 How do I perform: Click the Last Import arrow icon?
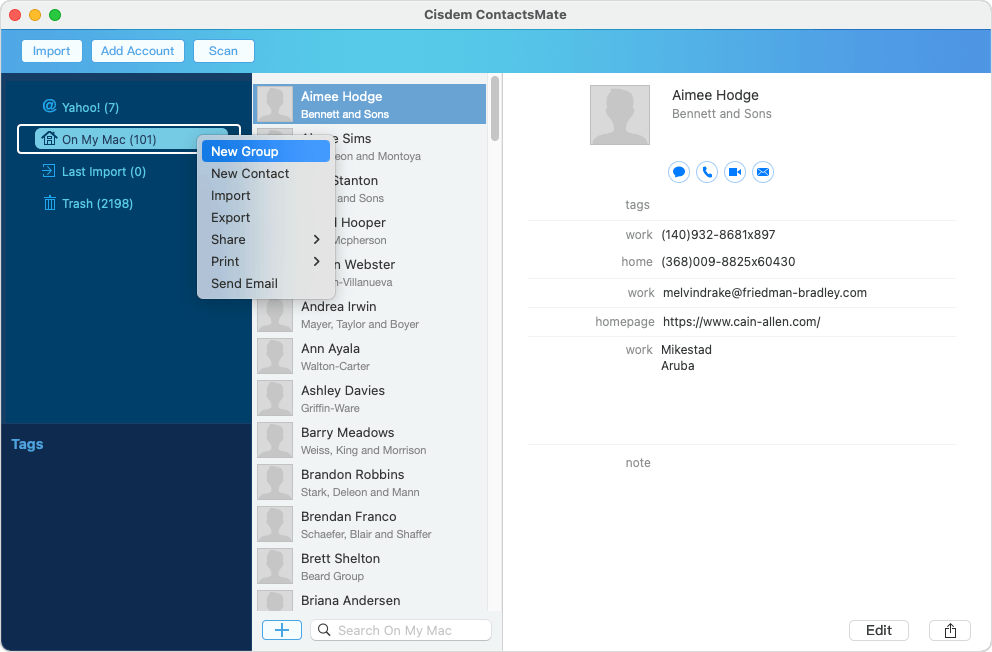[x=49, y=171]
